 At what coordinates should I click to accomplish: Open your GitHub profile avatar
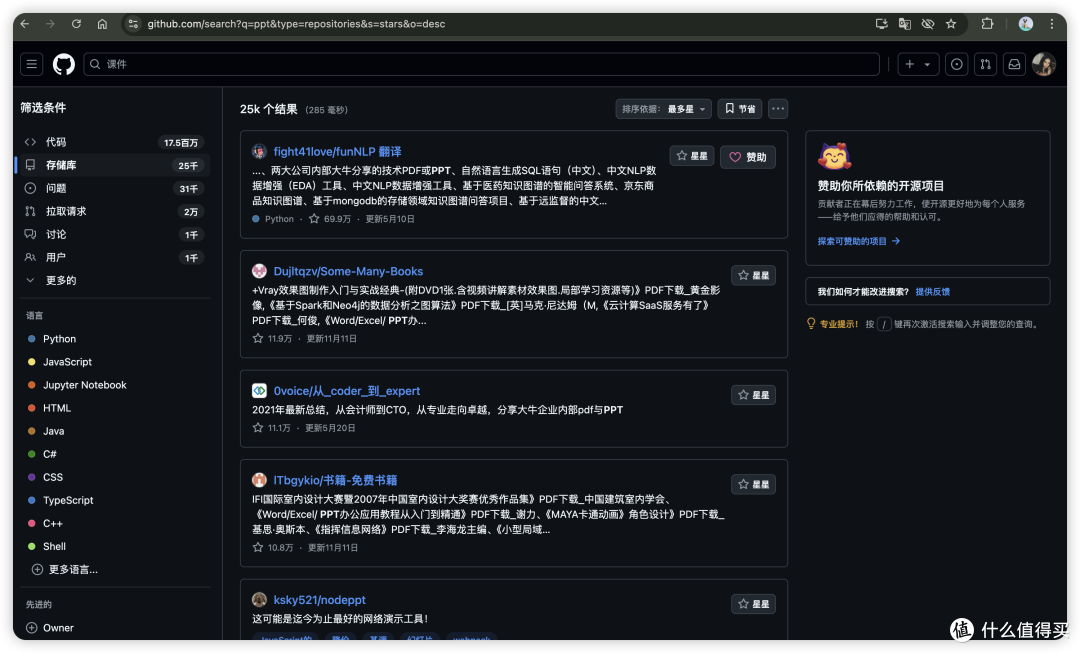tap(1044, 64)
